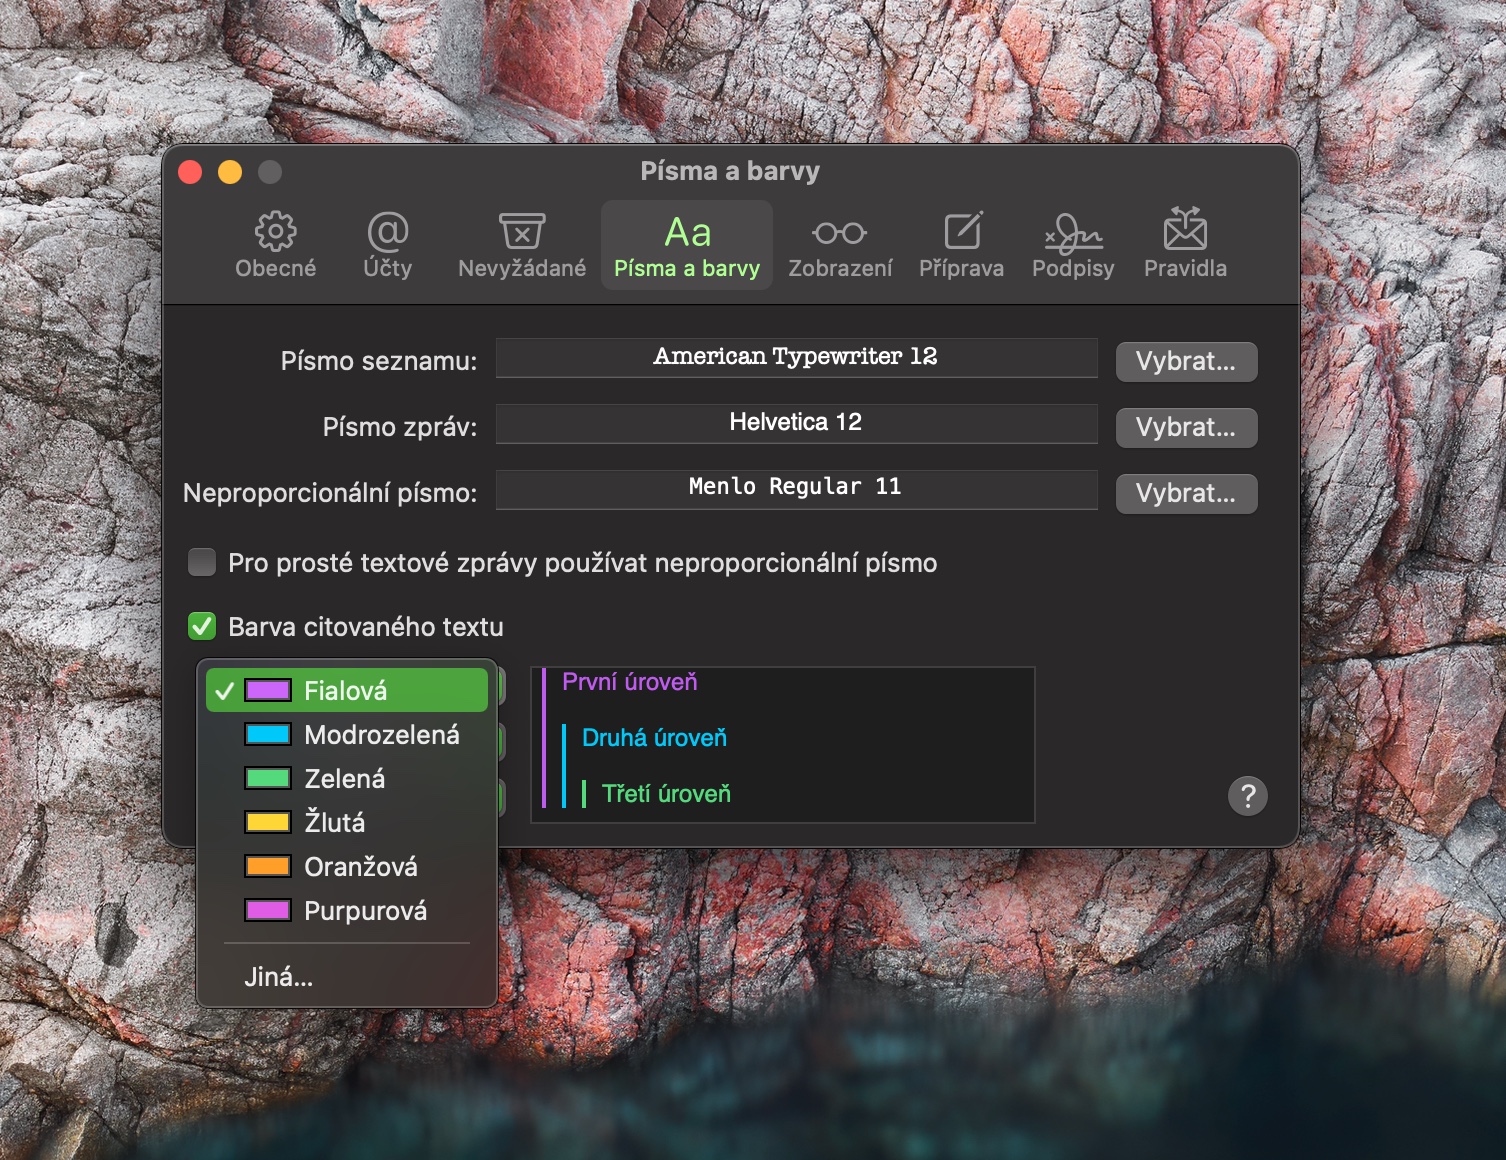Screen dimensions: 1506x1160
Task: Click the purple Fialová color swatch
Action: 268,690
